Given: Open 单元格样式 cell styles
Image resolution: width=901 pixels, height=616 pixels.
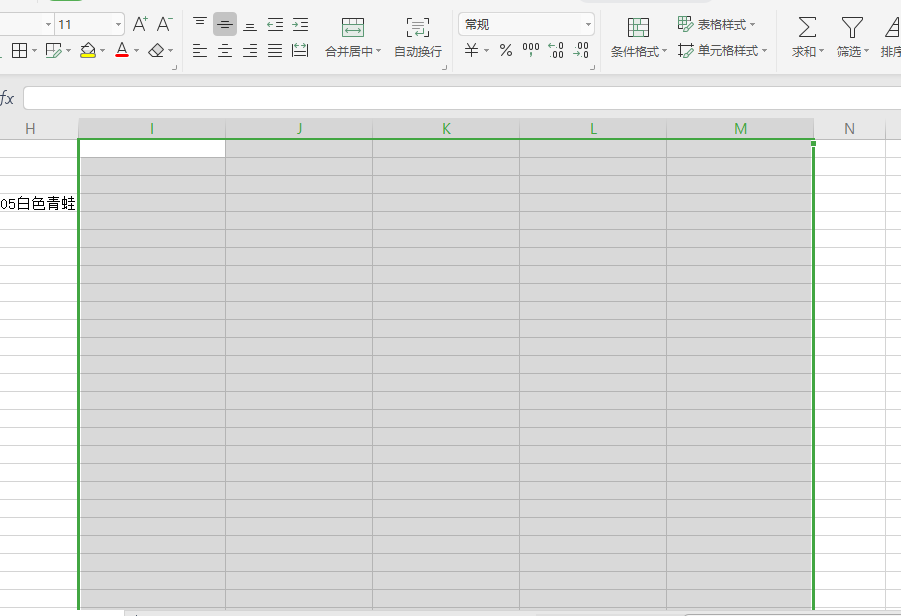Looking at the screenshot, I should (x=722, y=51).
